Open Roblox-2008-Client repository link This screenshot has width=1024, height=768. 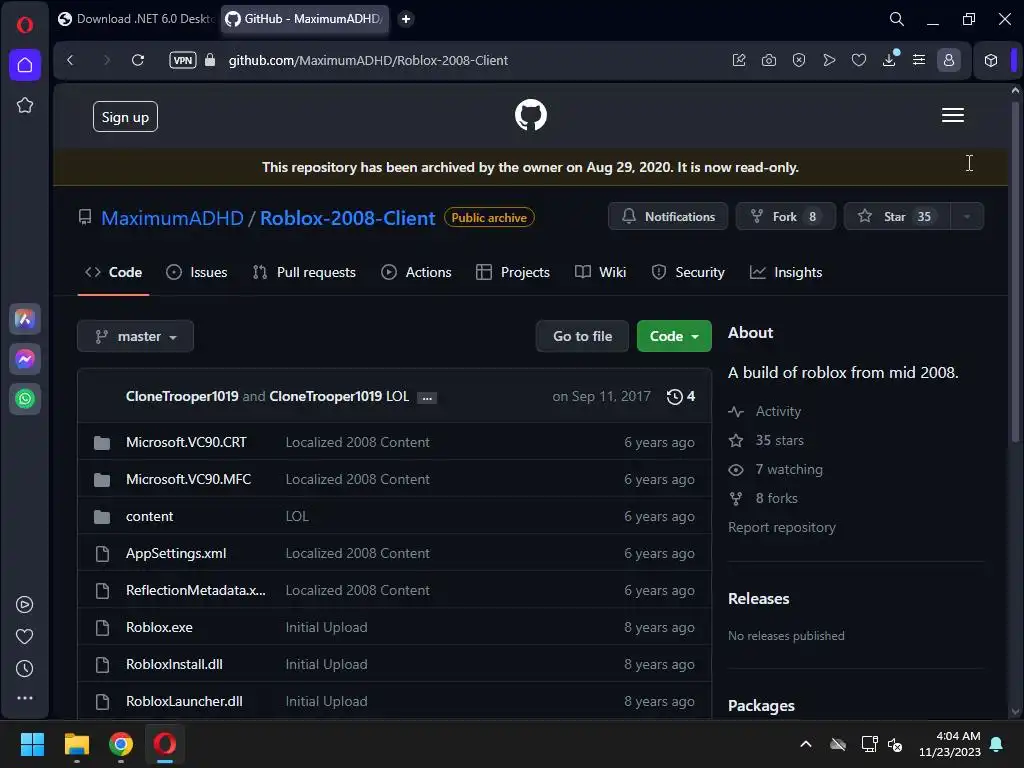click(x=347, y=217)
